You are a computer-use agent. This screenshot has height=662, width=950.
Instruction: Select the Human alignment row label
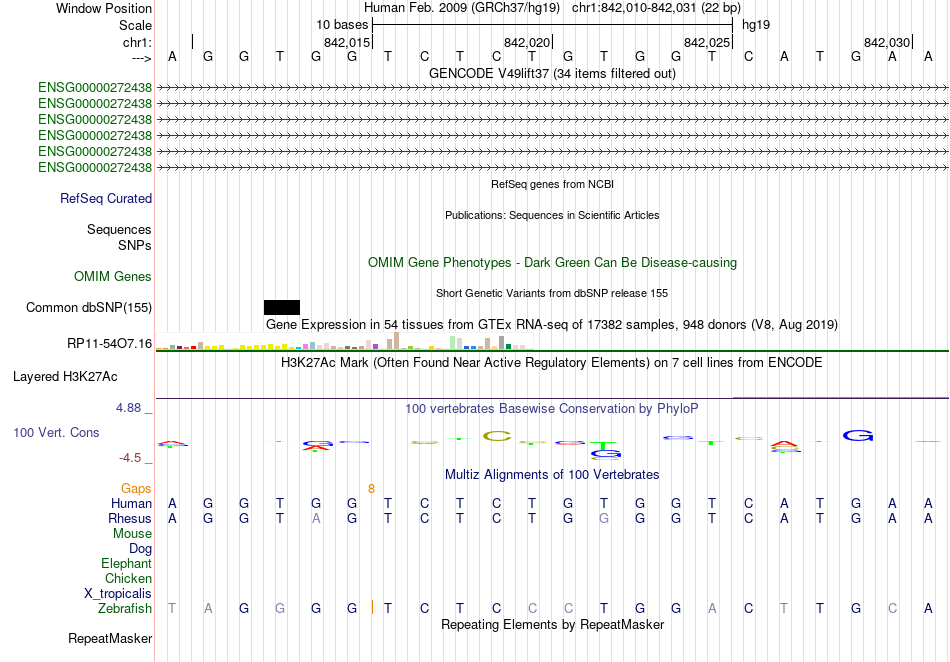pyautogui.click(x=131, y=503)
